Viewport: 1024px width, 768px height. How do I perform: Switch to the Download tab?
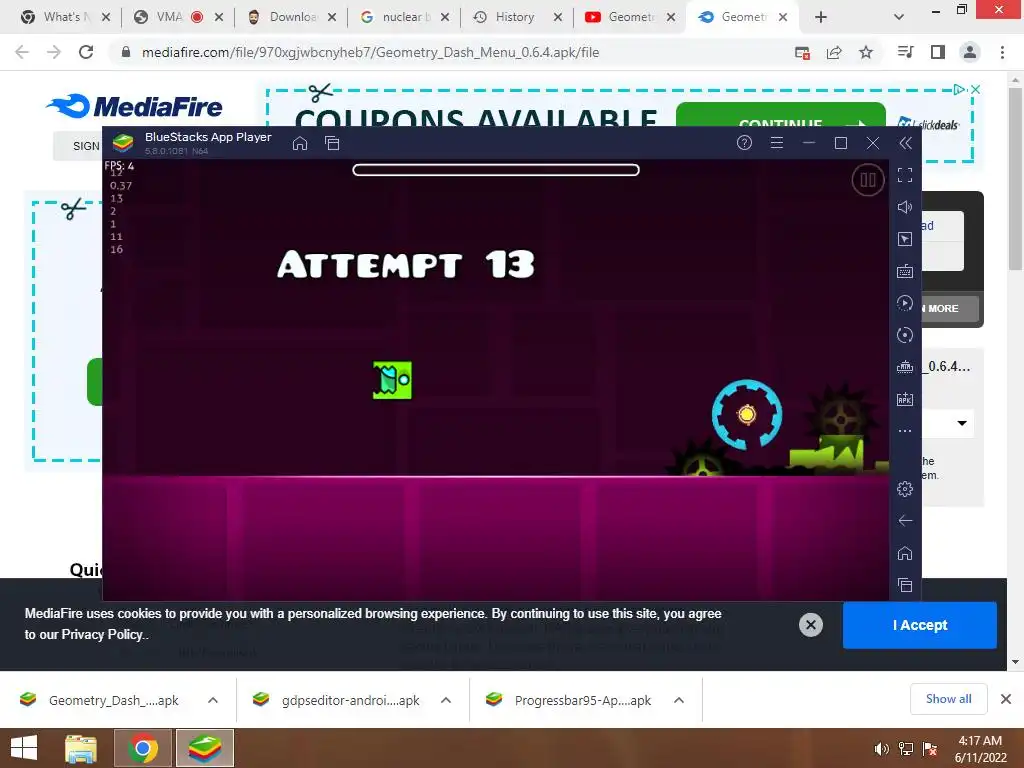tap(290, 17)
